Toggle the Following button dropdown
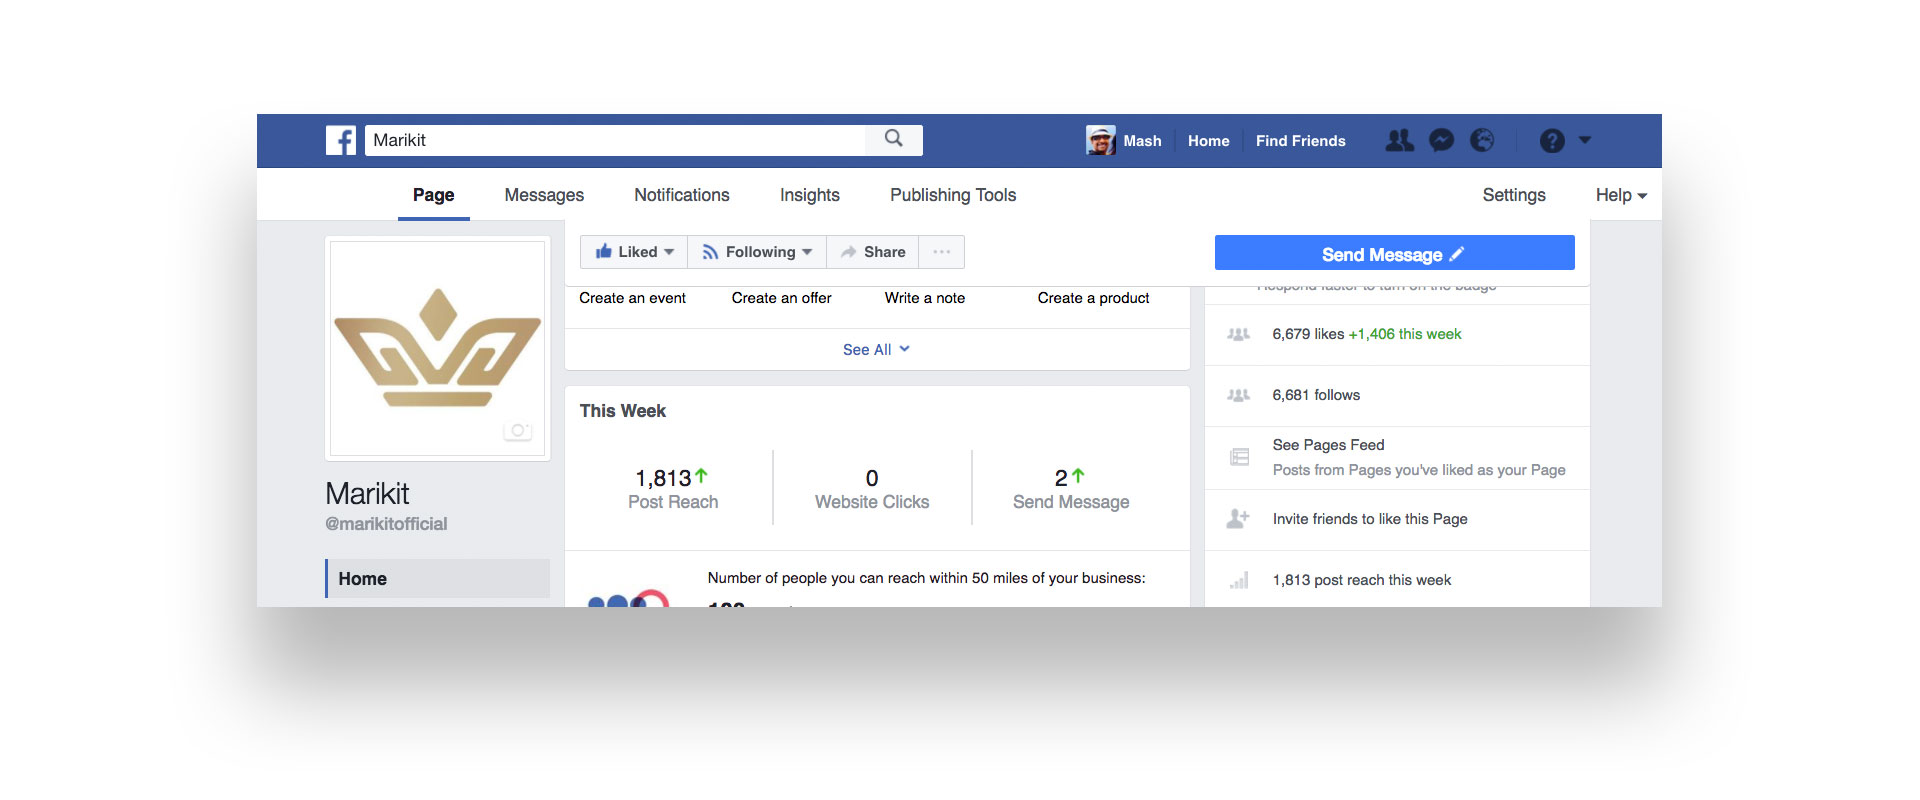 click(x=757, y=252)
